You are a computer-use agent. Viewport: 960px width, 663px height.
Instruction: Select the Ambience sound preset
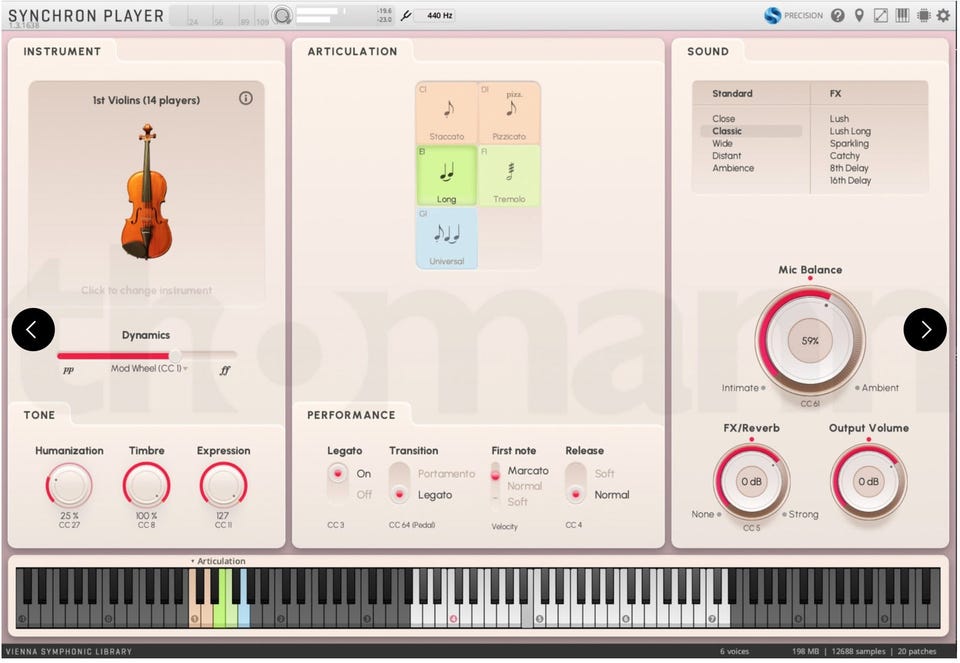(733, 168)
